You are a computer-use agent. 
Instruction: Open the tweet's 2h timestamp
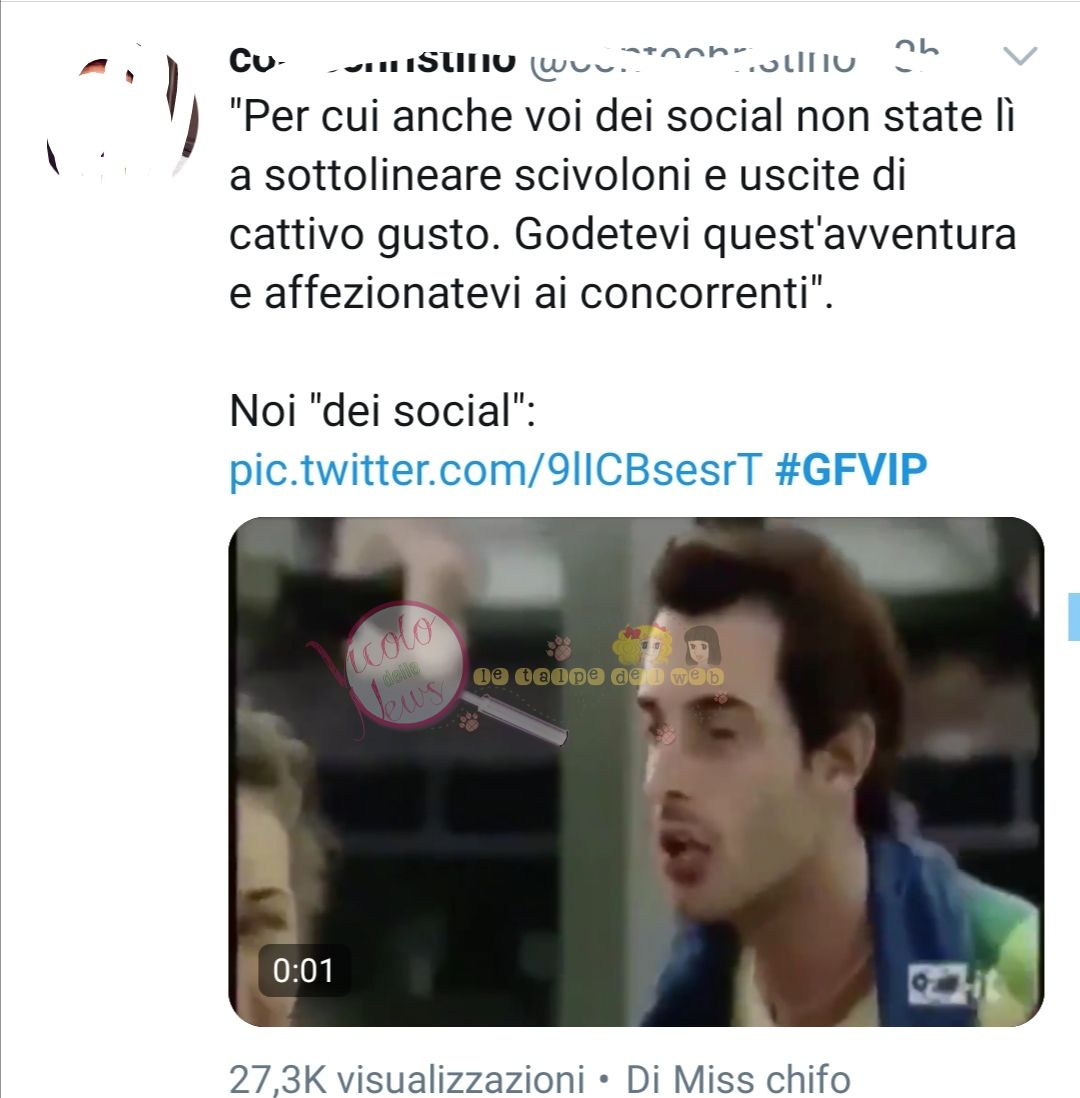(916, 55)
